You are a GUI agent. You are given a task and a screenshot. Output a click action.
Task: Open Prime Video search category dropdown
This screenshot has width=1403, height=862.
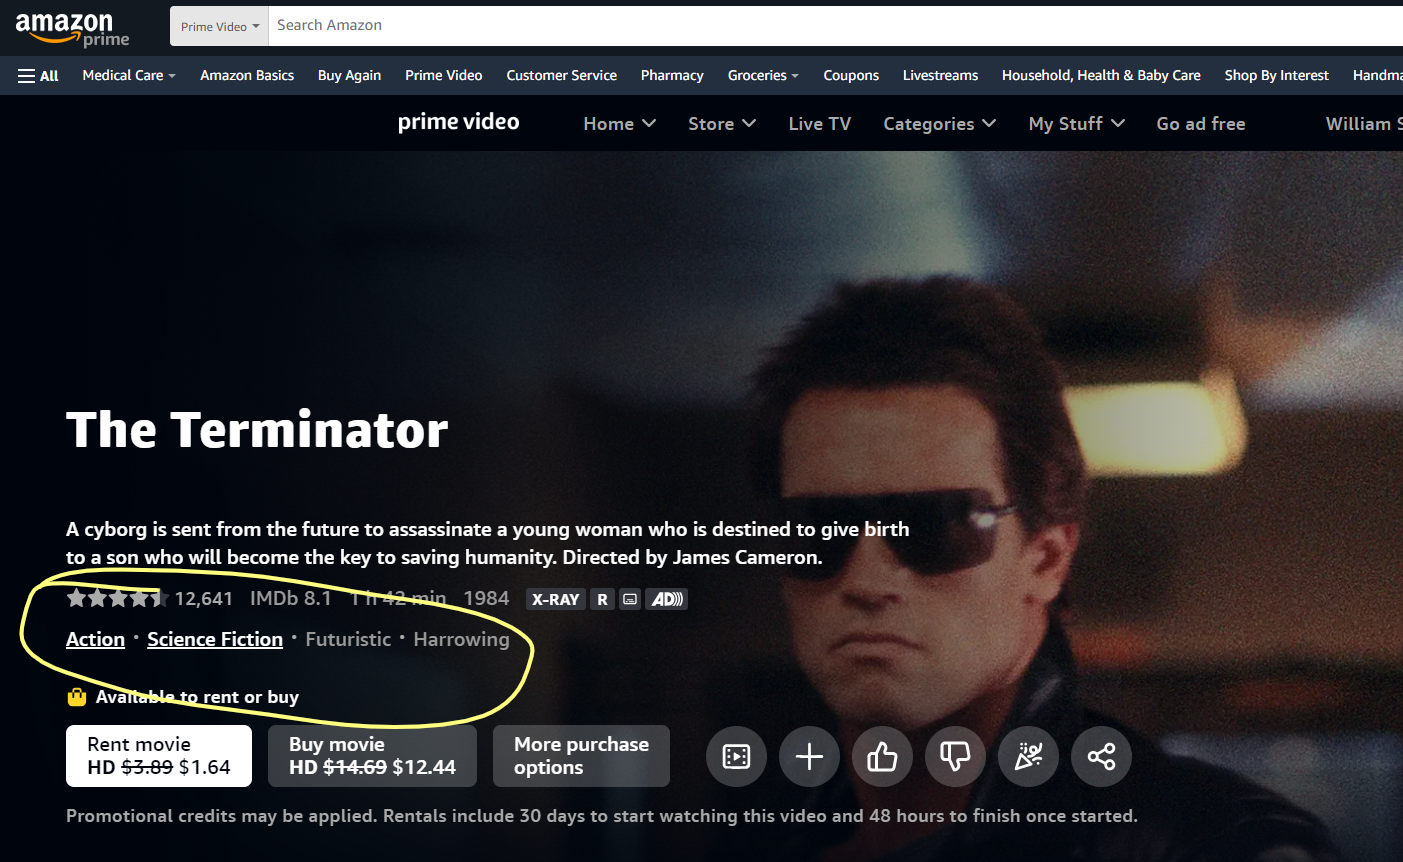click(219, 26)
